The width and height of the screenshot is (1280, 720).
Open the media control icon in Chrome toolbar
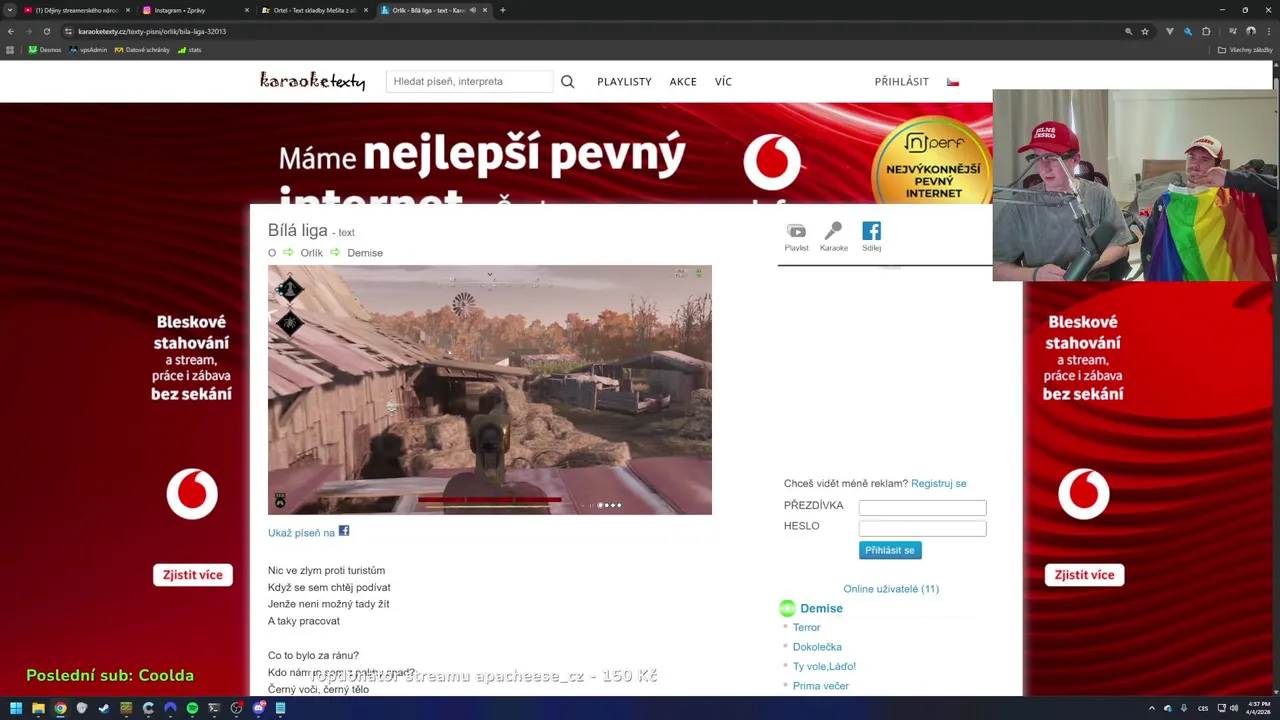[1232, 31]
